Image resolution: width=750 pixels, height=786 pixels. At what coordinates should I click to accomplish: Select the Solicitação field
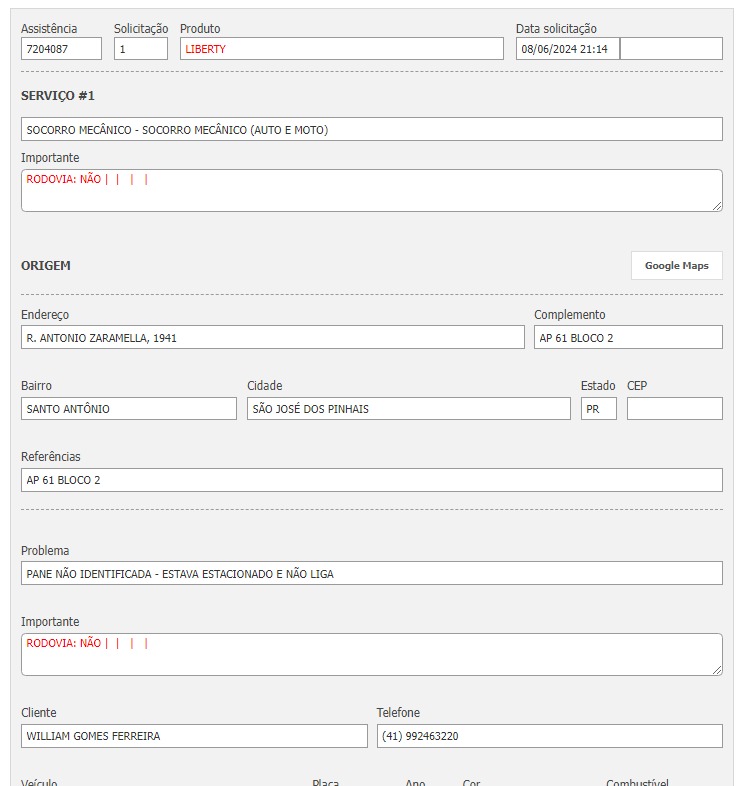click(x=140, y=49)
